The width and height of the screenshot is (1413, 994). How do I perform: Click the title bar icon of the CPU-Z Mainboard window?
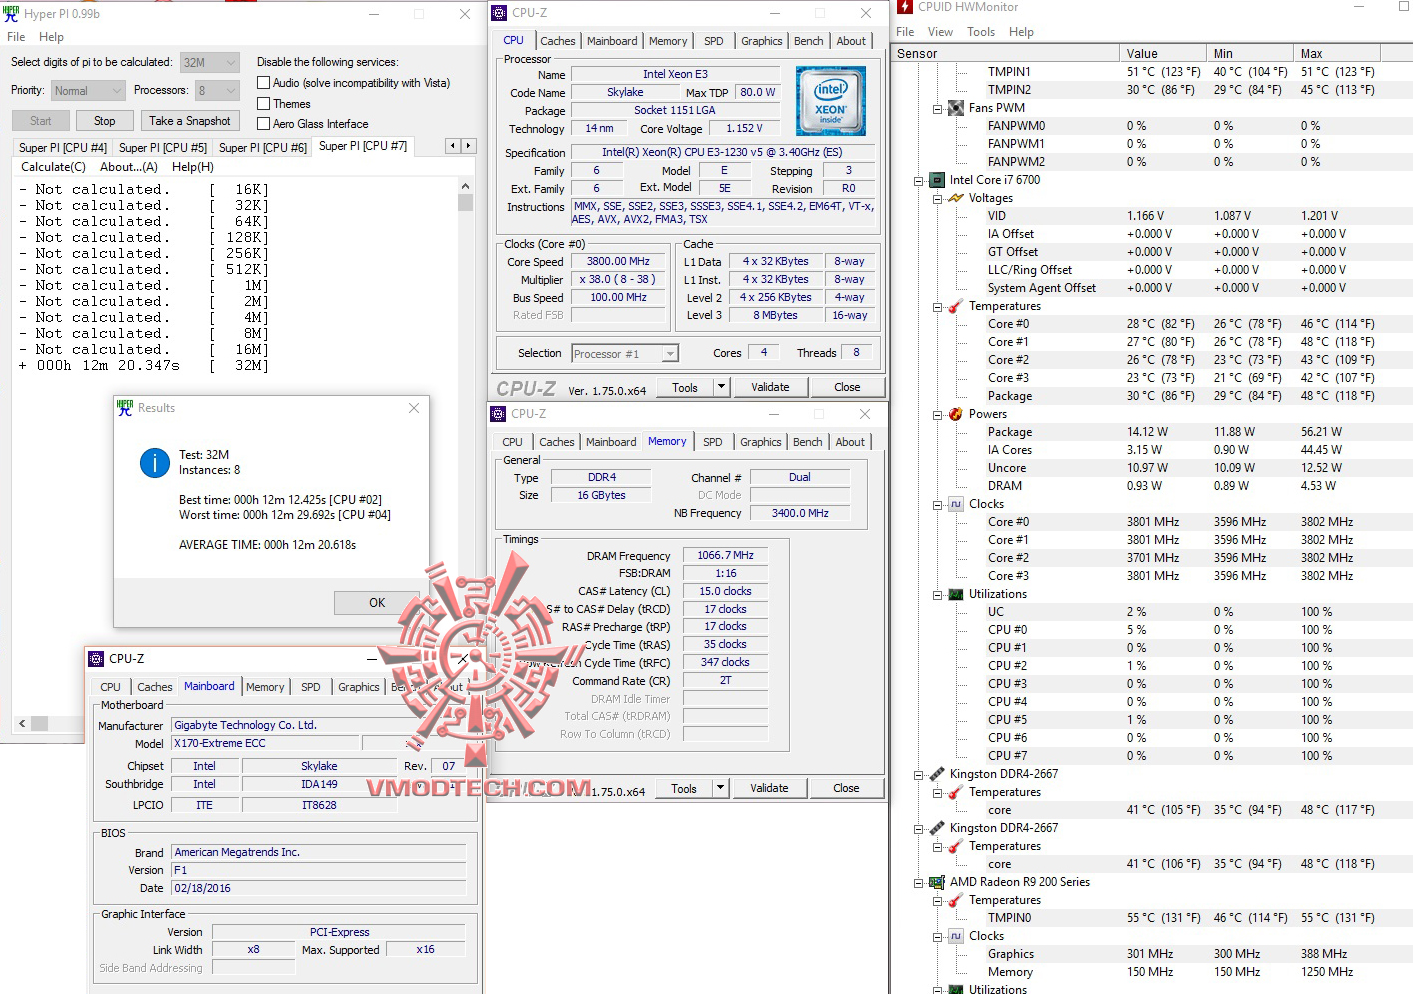click(96, 659)
